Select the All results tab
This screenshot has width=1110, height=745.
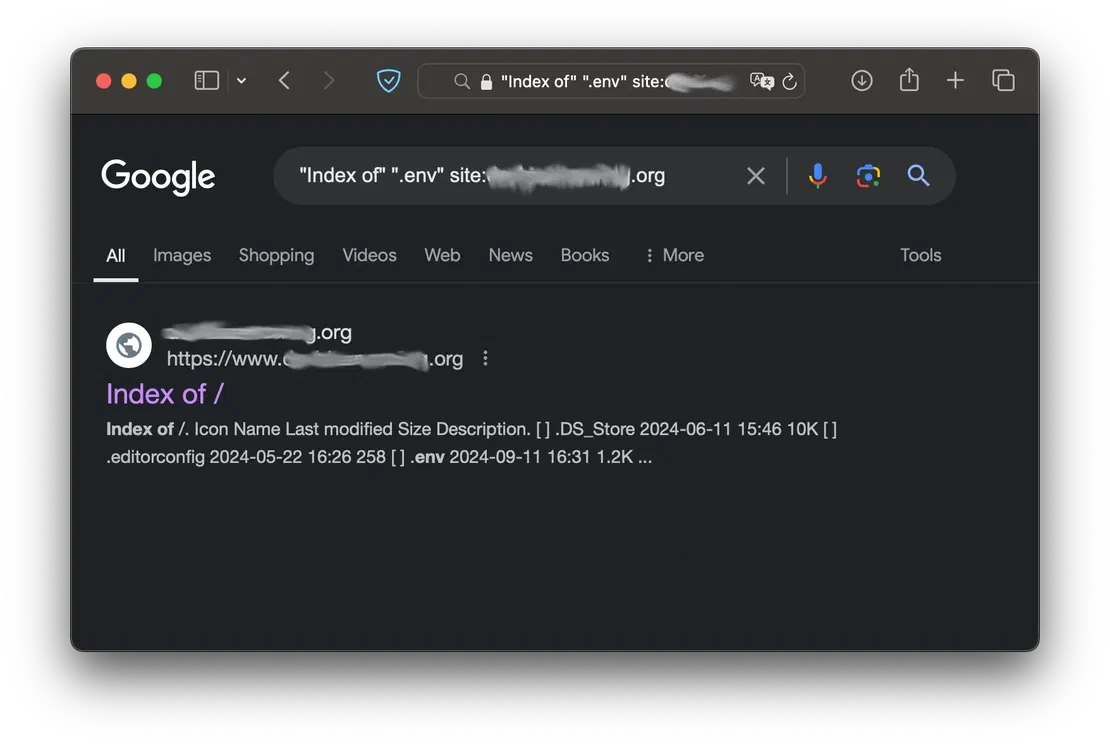point(115,255)
